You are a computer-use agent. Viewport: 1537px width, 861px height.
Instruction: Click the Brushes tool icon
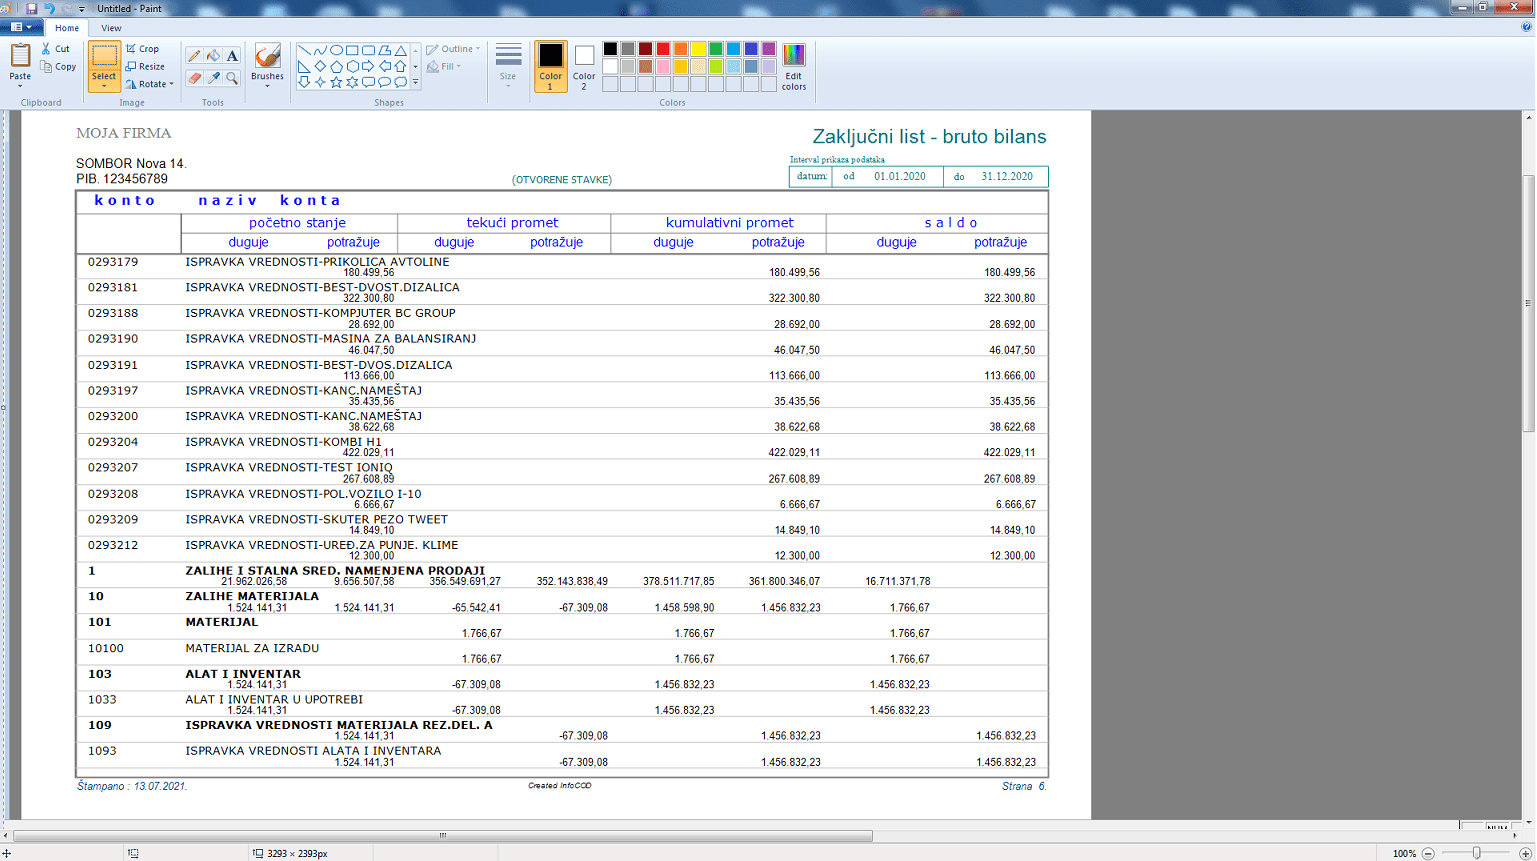coord(267,57)
